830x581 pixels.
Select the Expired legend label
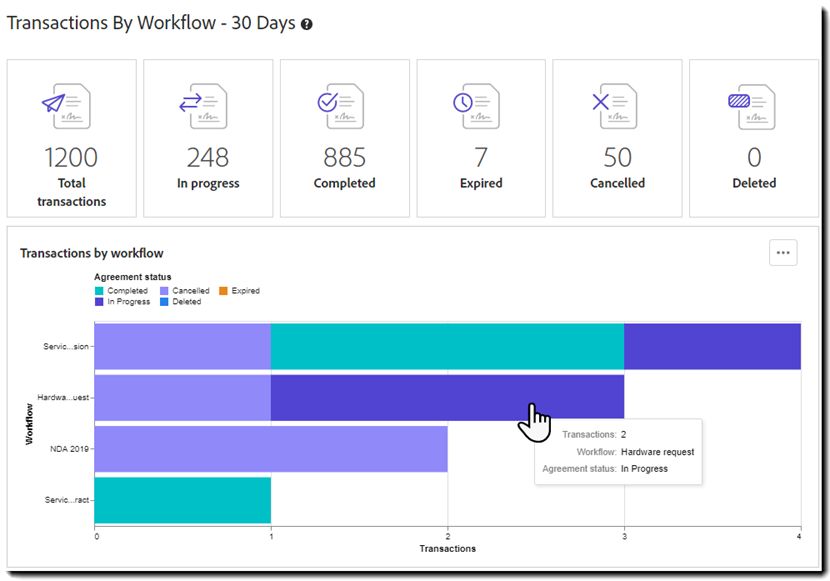click(x=246, y=290)
